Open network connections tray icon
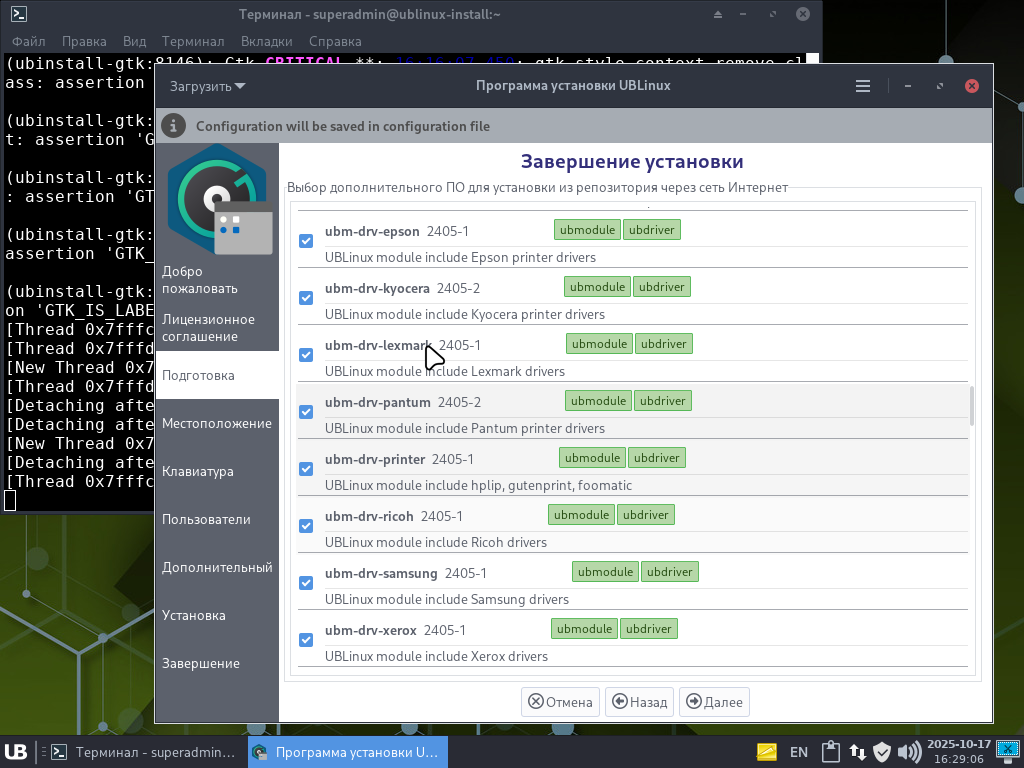The height and width of the screenshot is (768, 1024). click(x=857, y=752)
